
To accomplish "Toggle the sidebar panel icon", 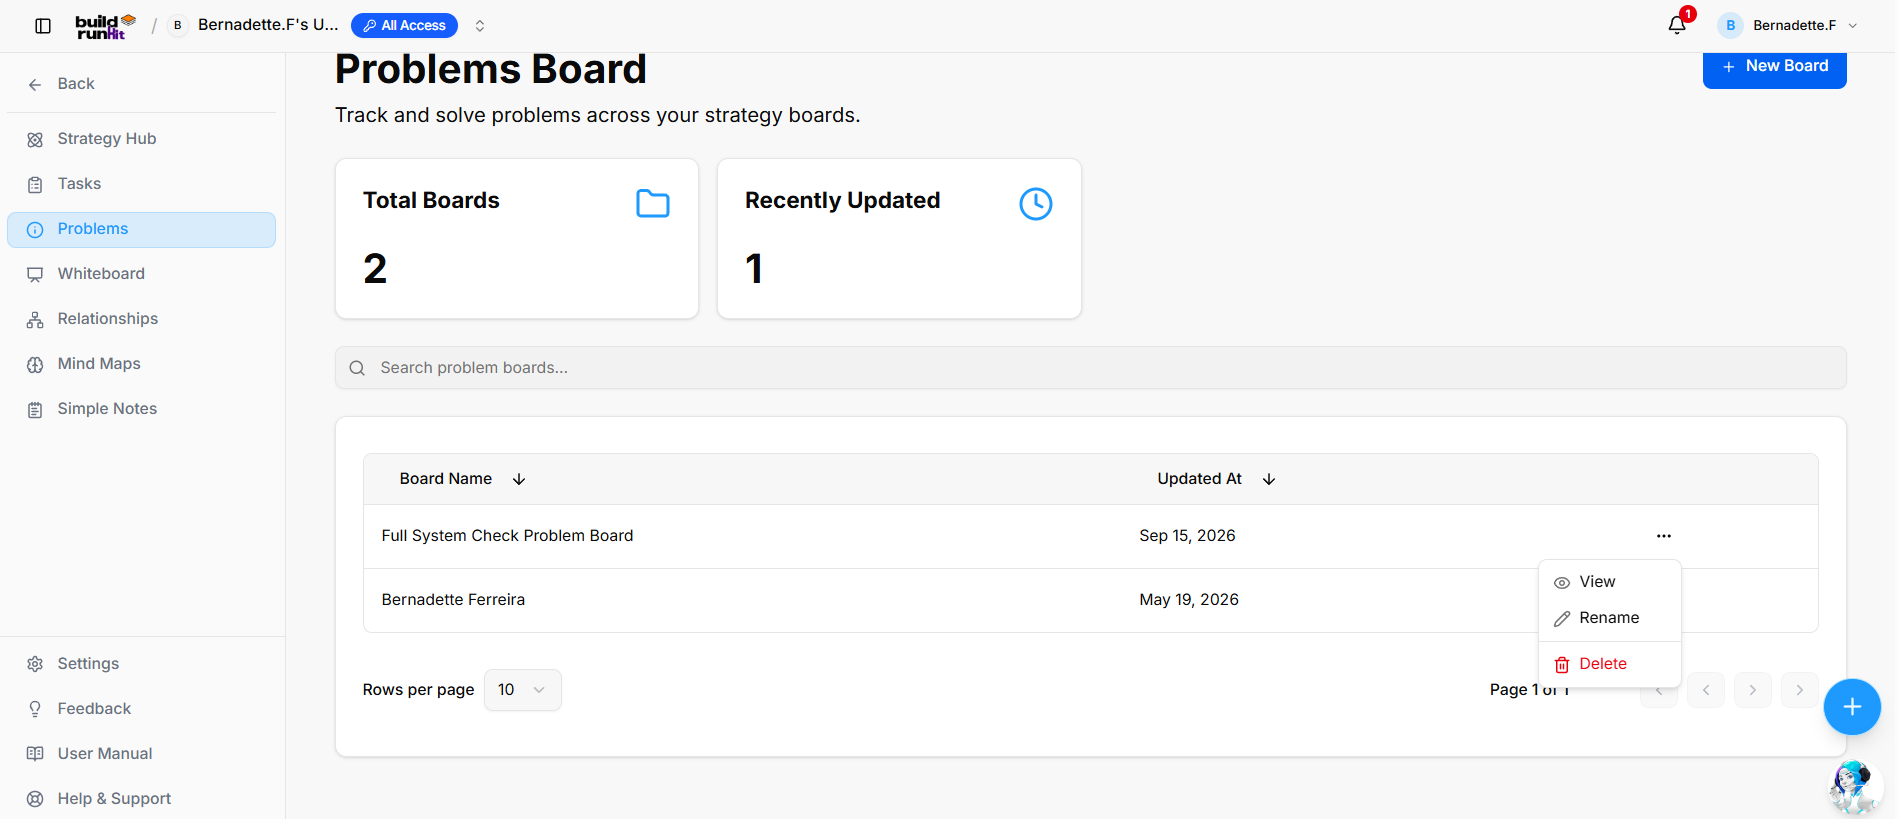I will (43, 26).
